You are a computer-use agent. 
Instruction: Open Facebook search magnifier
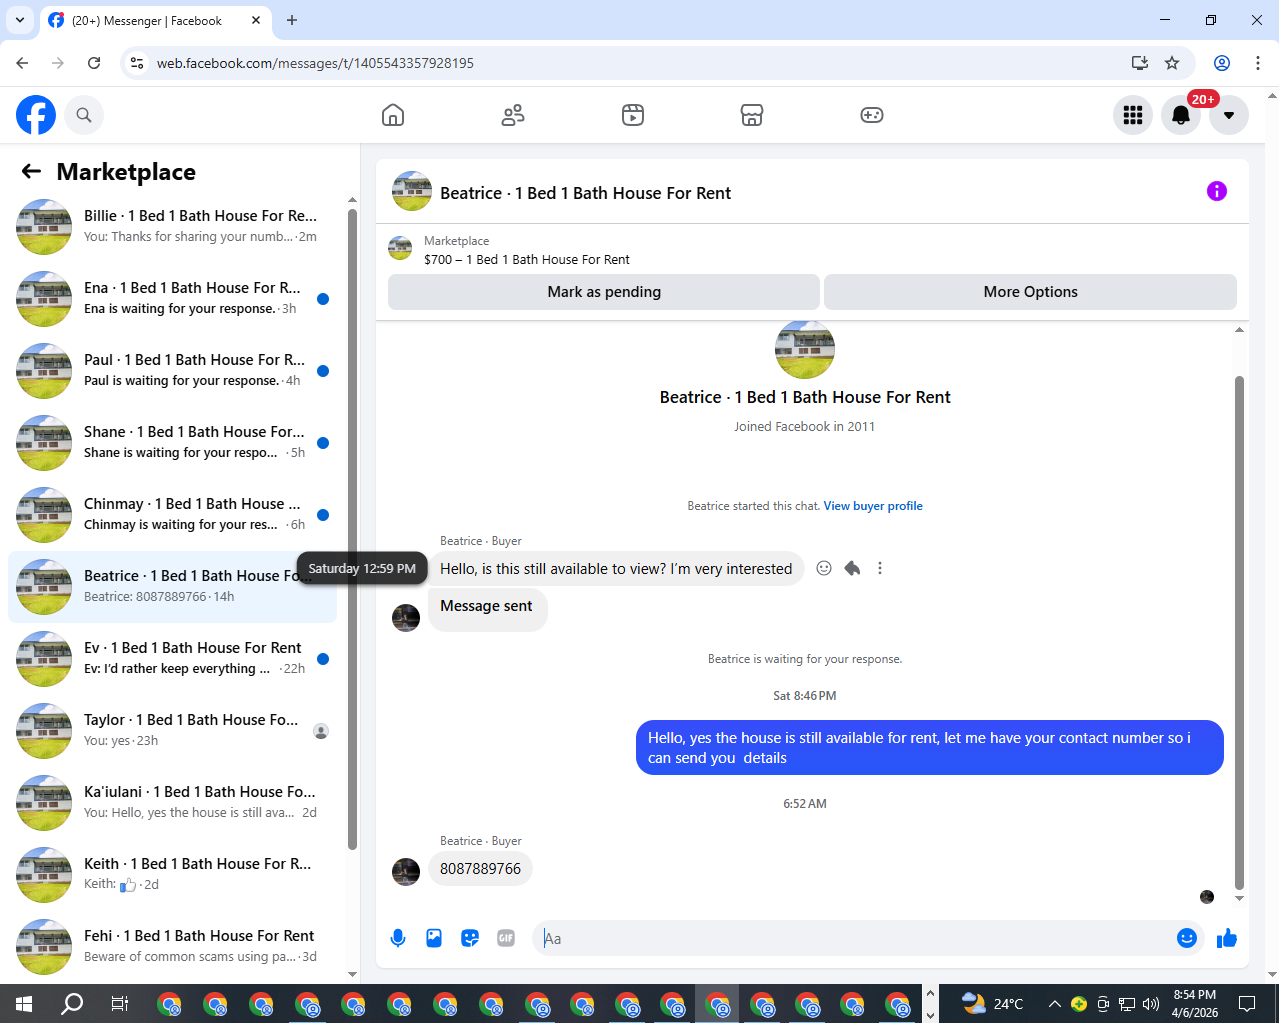click(x=84, y=115)
